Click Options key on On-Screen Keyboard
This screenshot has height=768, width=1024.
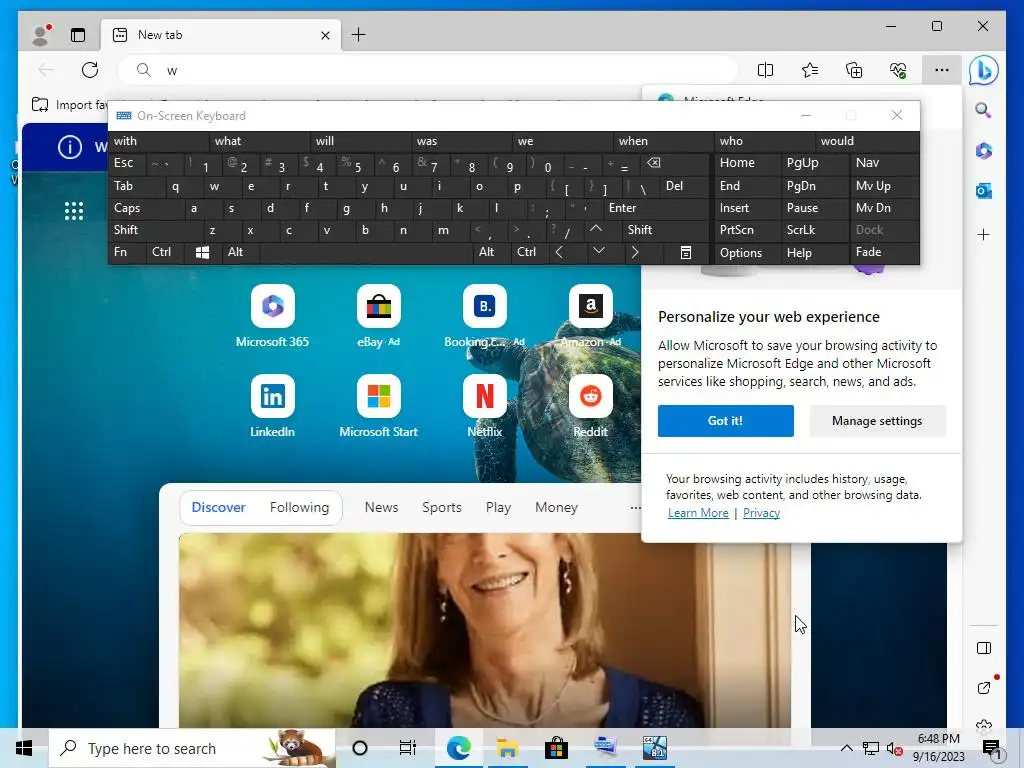(x=746, y=253)
